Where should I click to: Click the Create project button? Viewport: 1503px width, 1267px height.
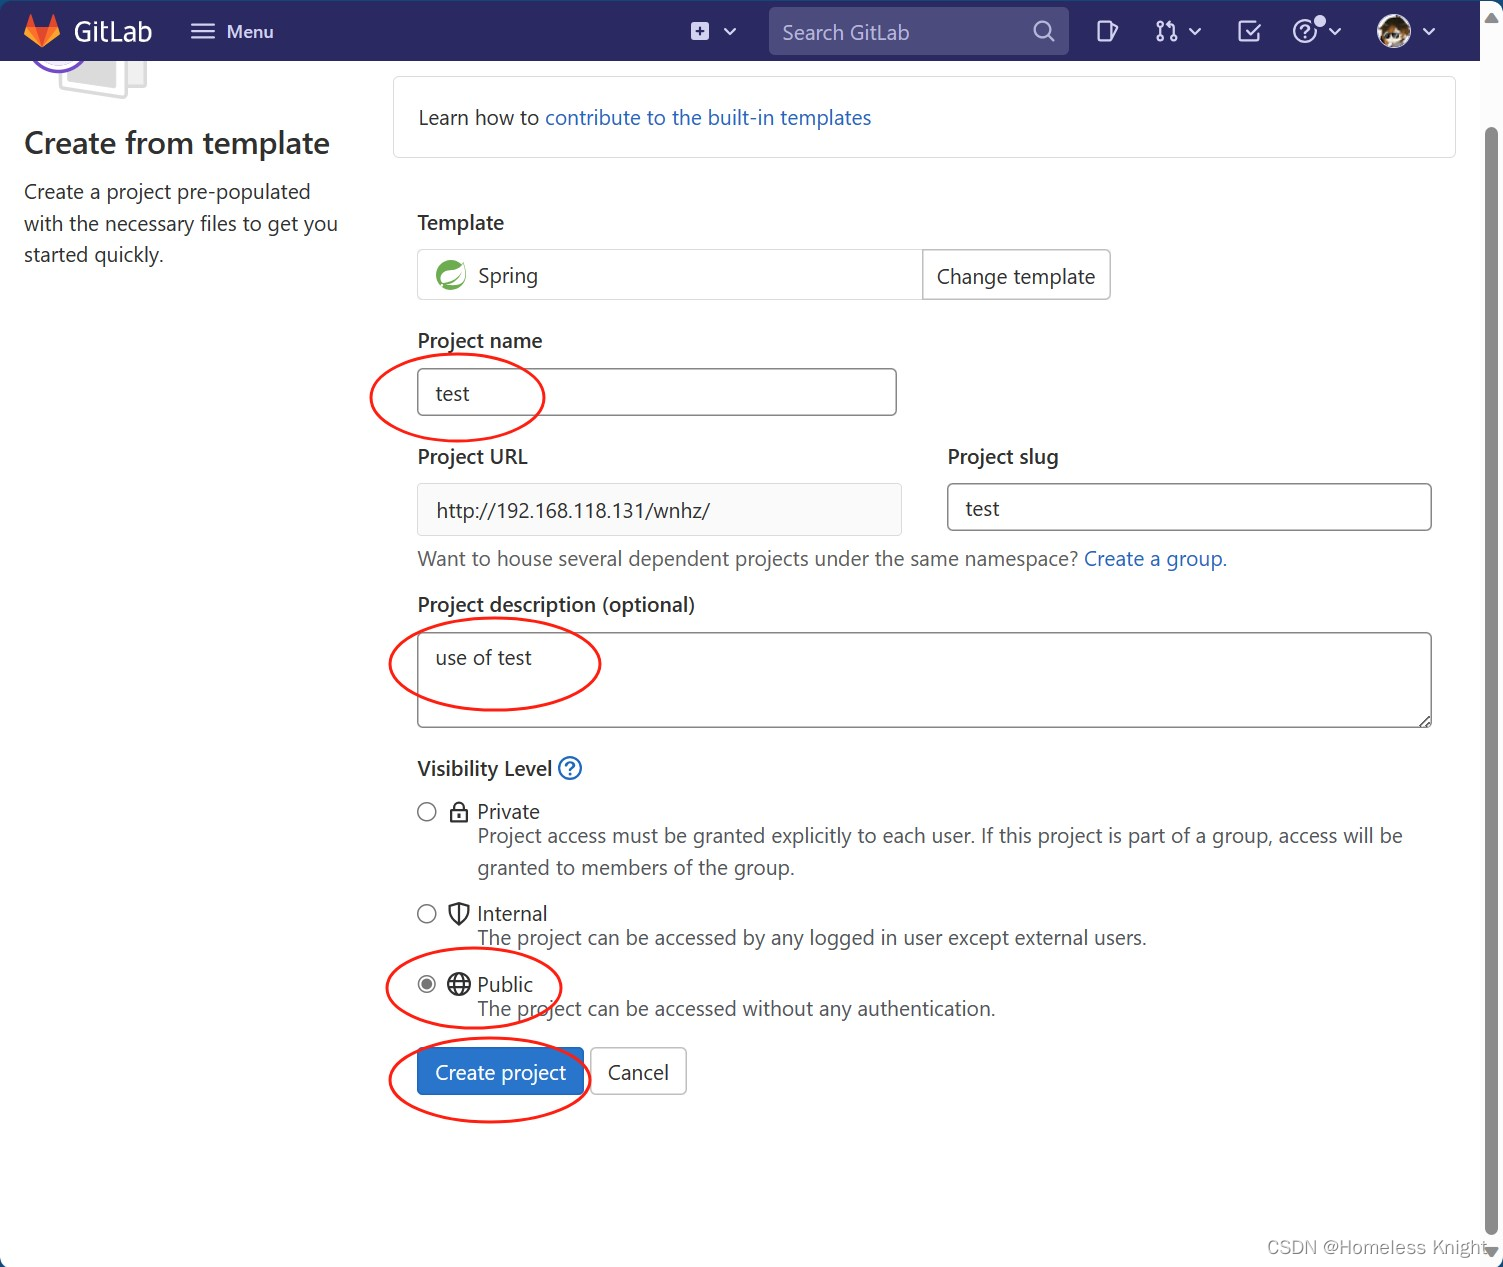point(500,1072)
